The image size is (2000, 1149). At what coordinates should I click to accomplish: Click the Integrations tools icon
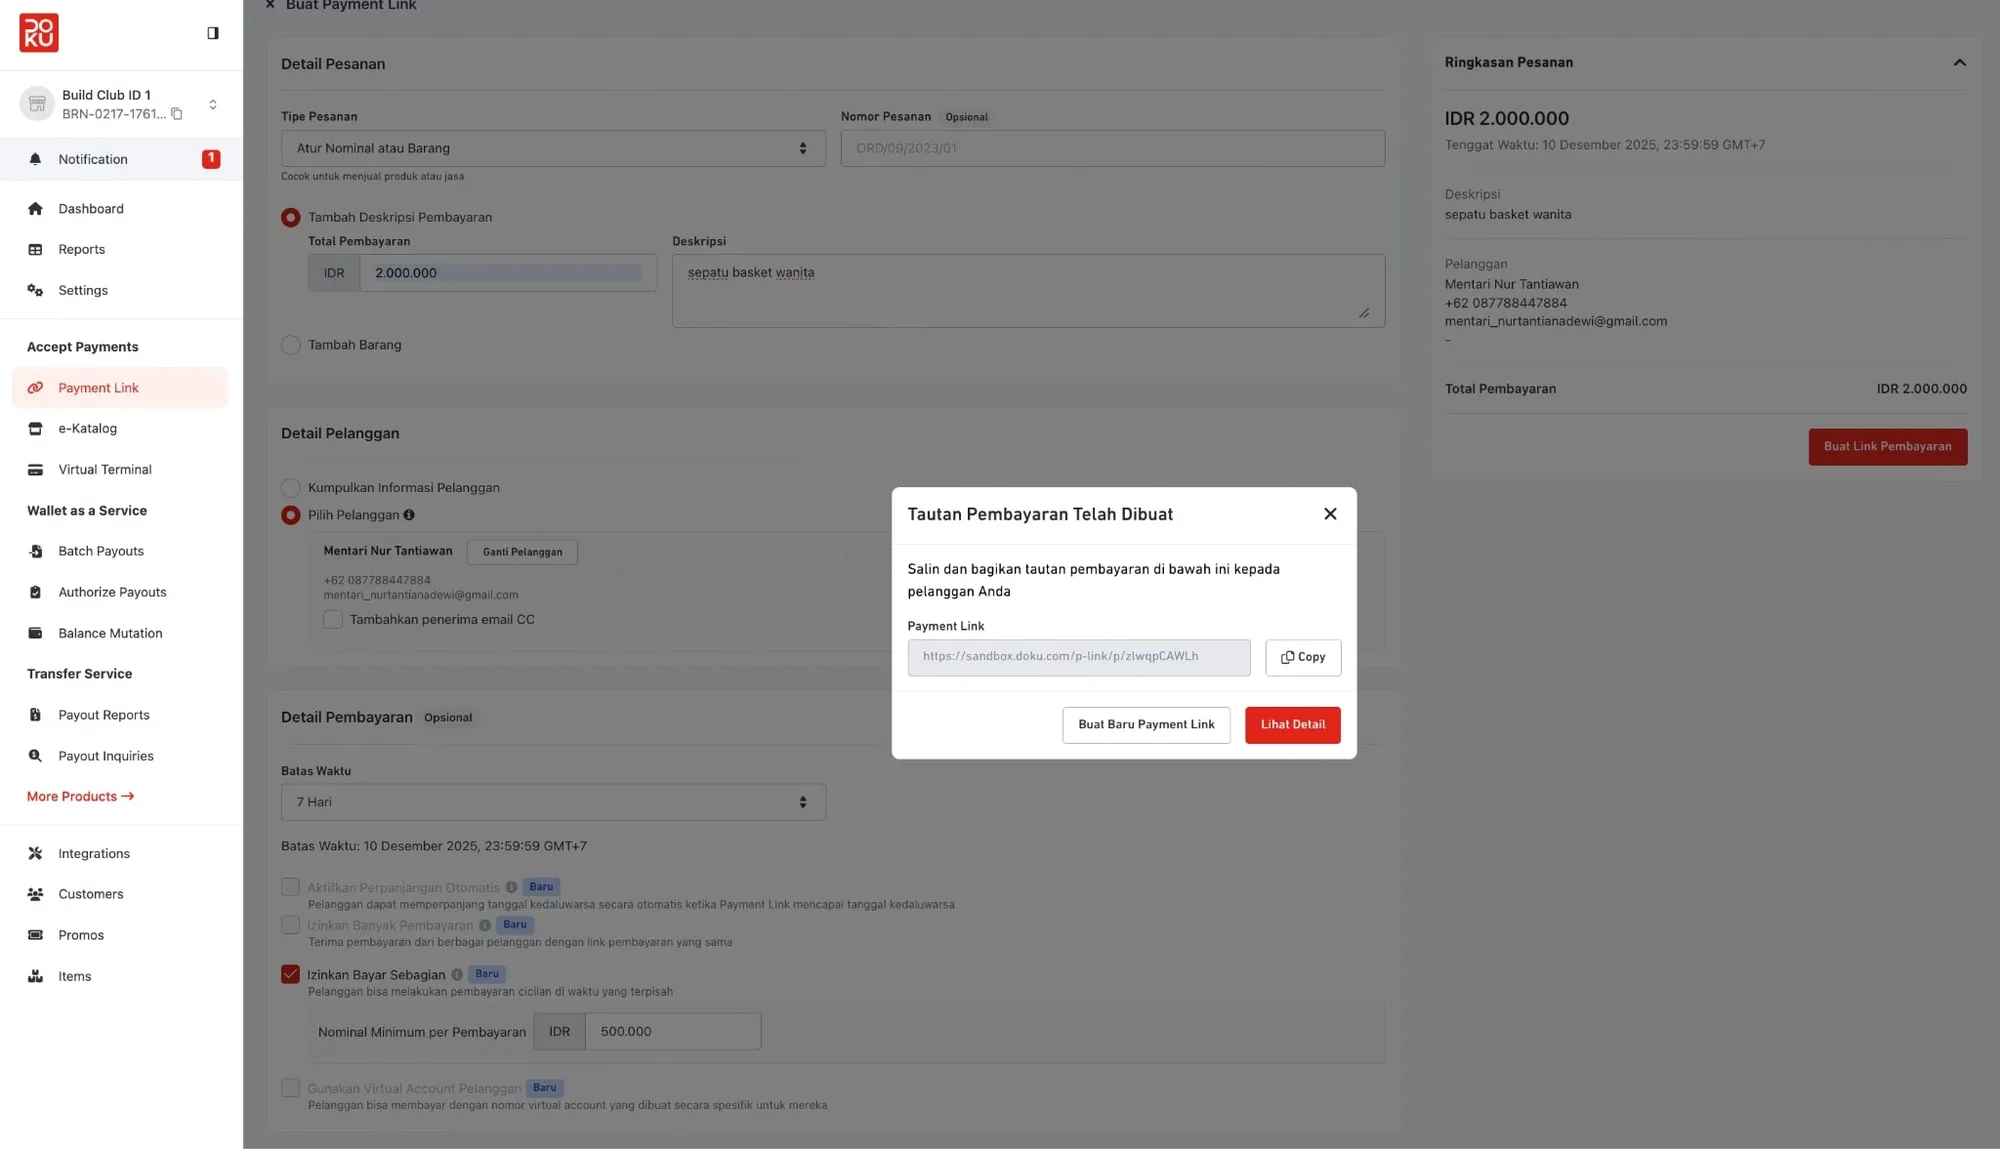(35, 853)
